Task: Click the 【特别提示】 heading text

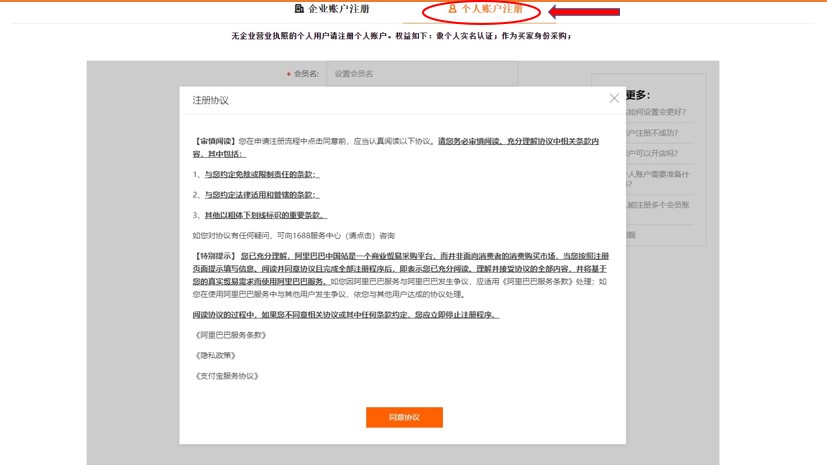Action: pyautogui.click(x=214, y=256)
